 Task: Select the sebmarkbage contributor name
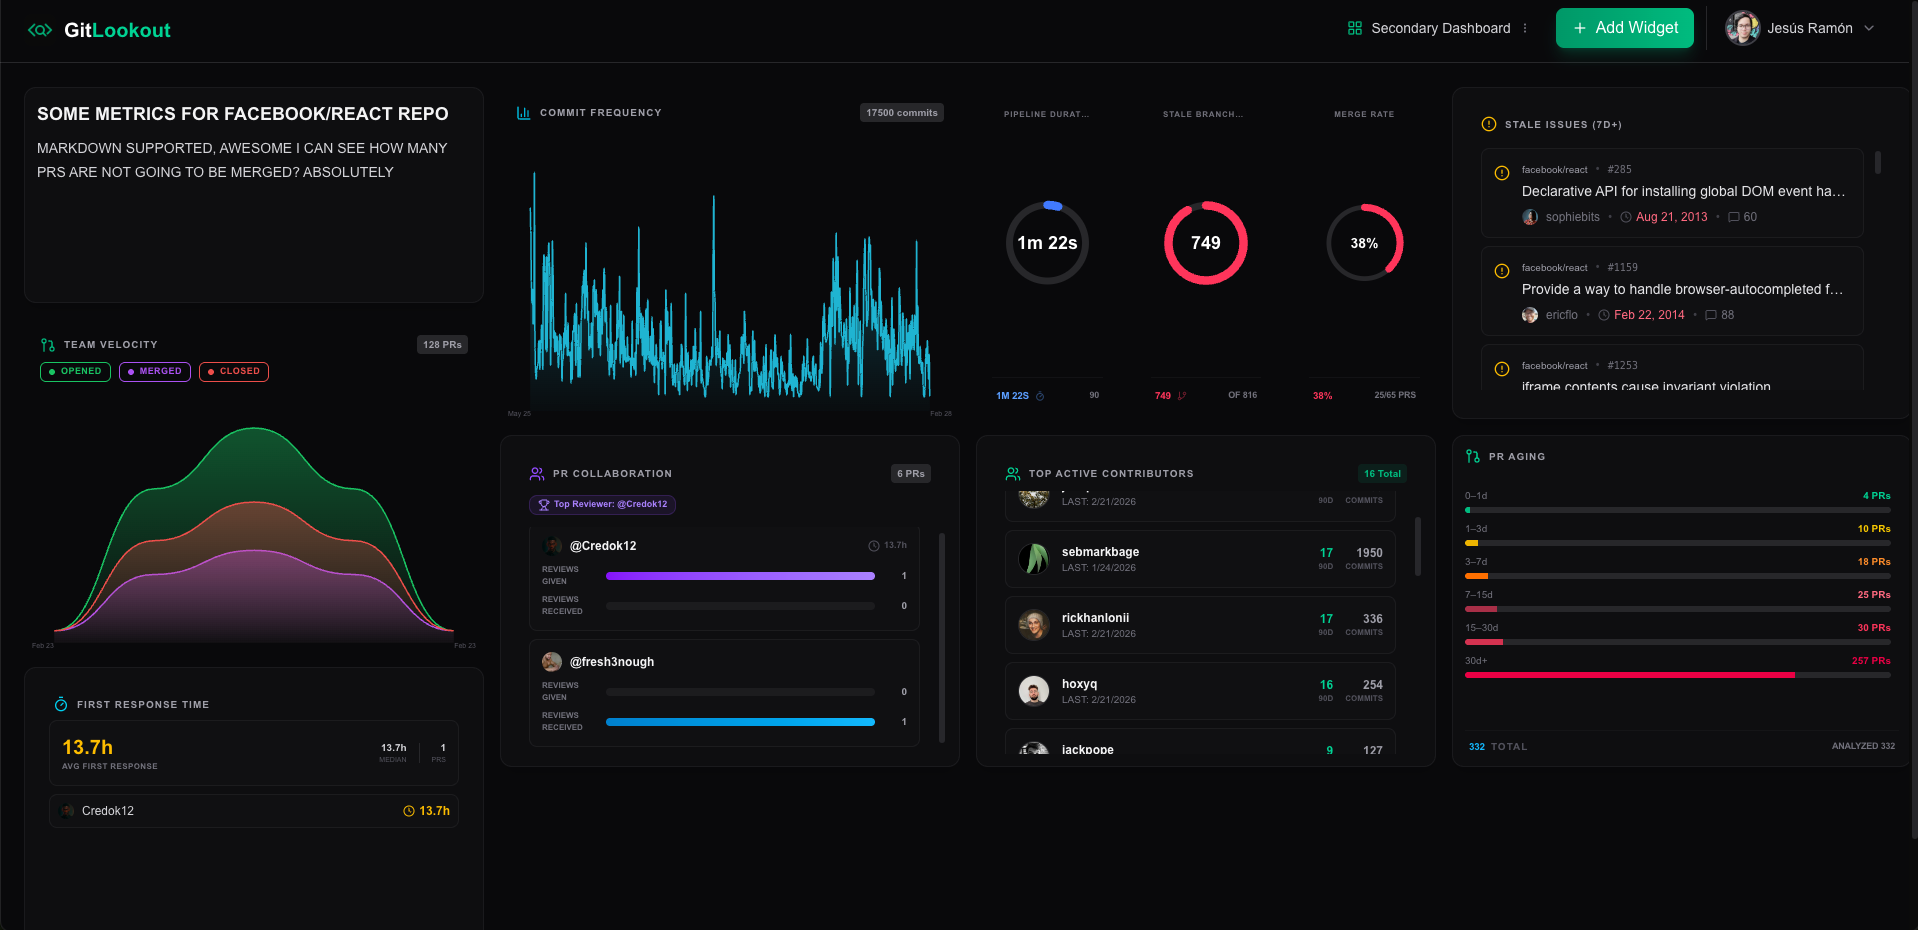1100,552
